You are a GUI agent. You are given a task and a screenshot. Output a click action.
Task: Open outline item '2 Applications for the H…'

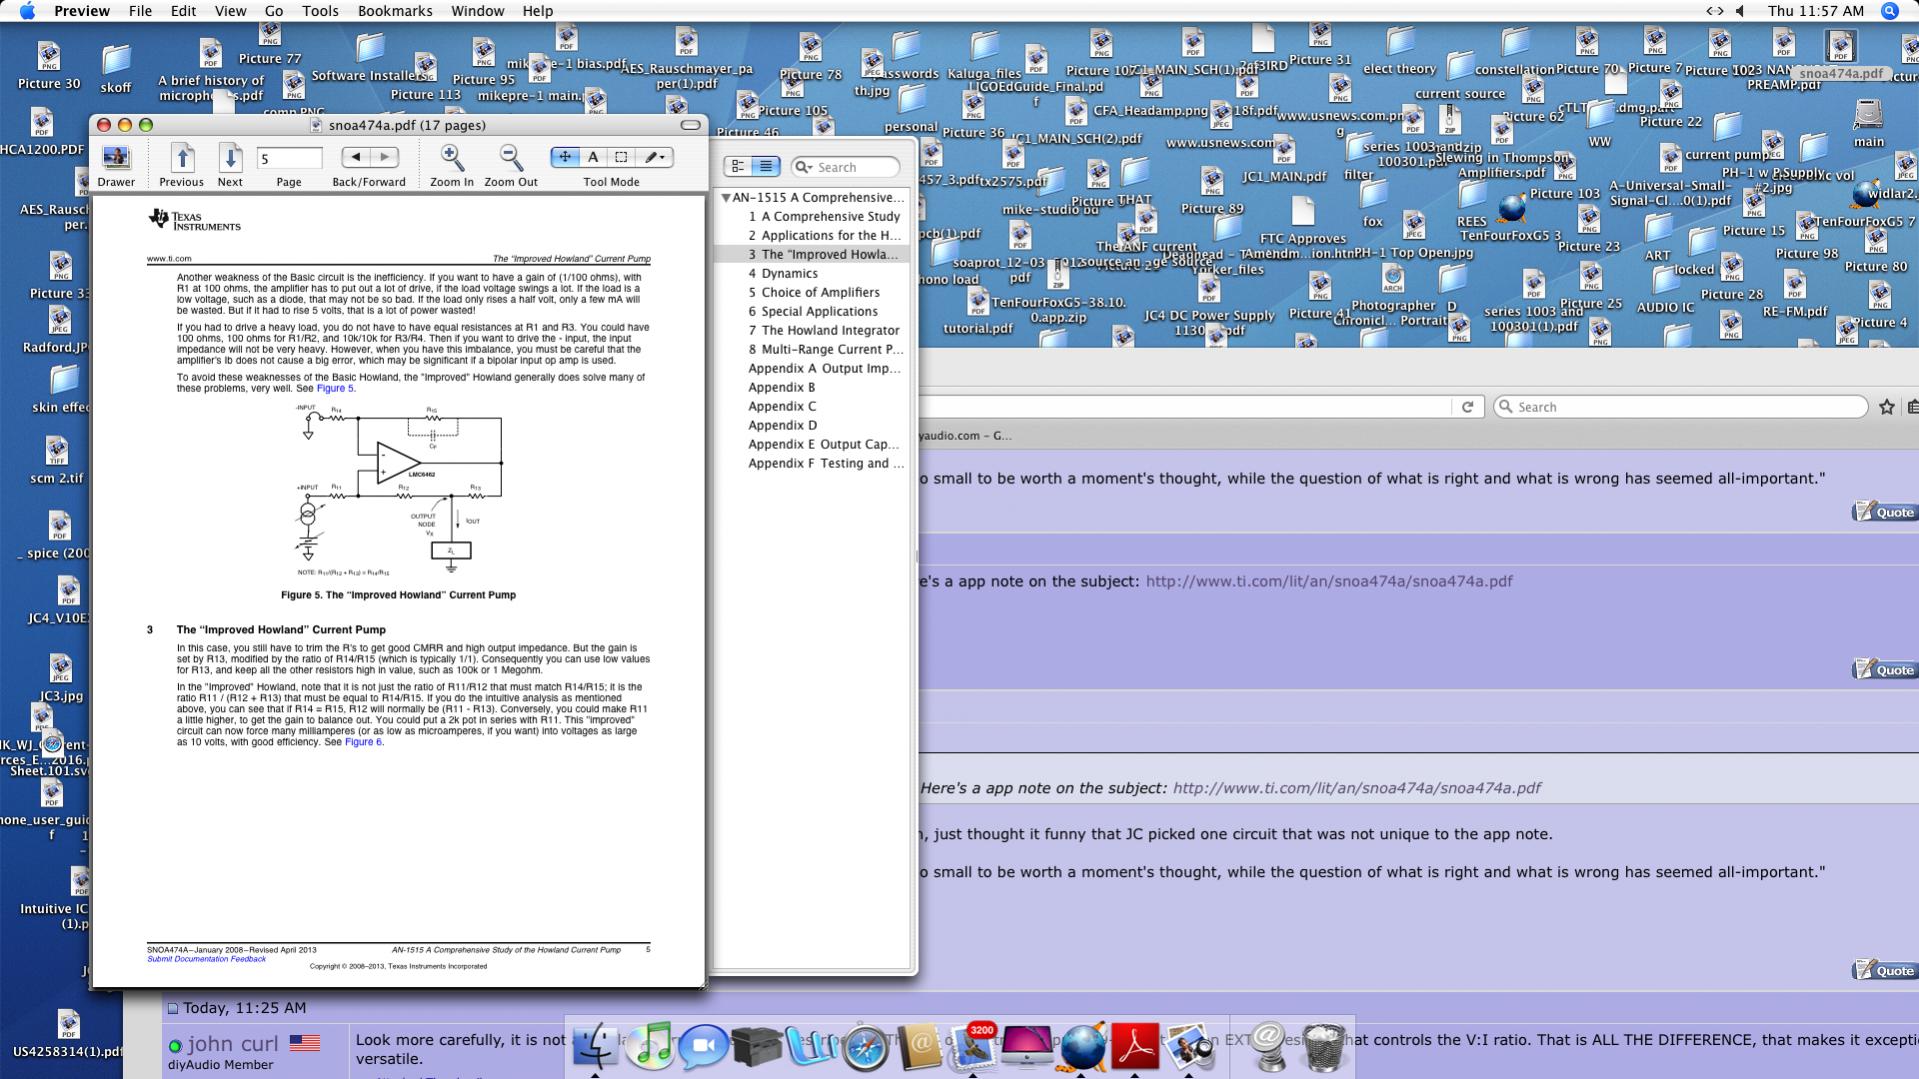825,235
